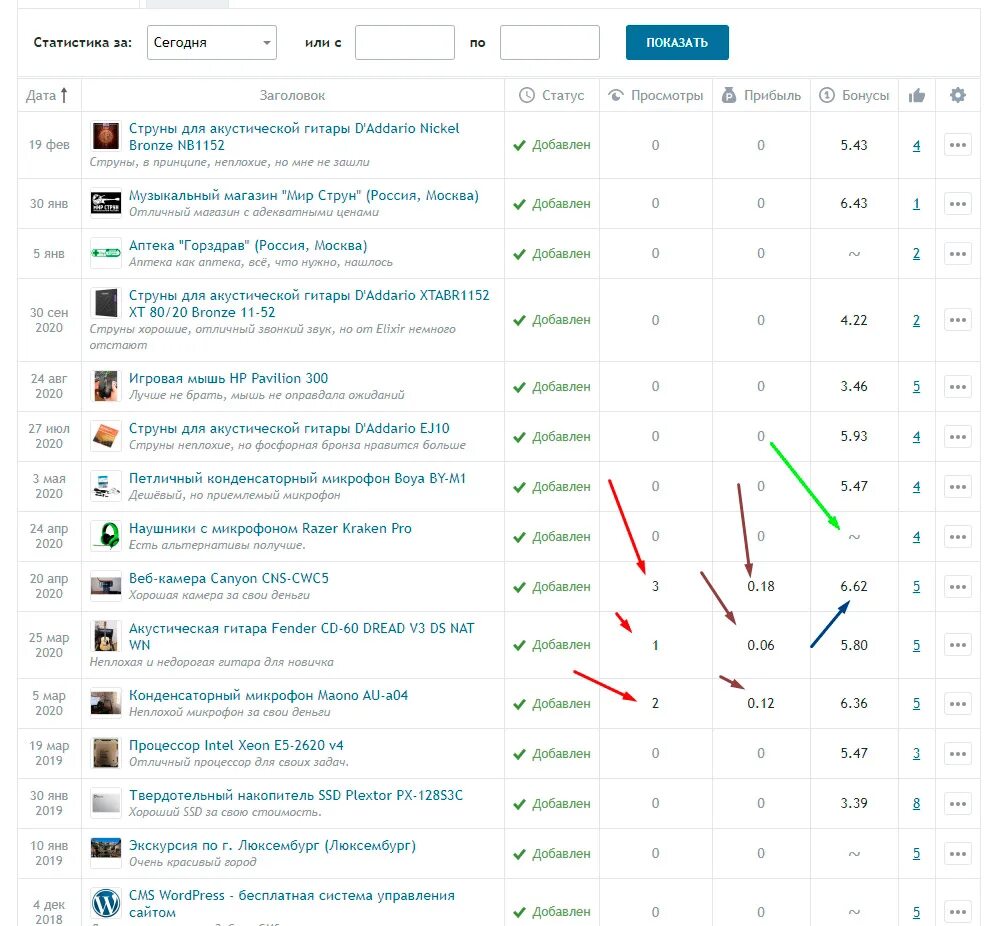Open review 'CMS WordPress' title link
Viewport: 1005px width, 926px height.
(x=292, y=904)
